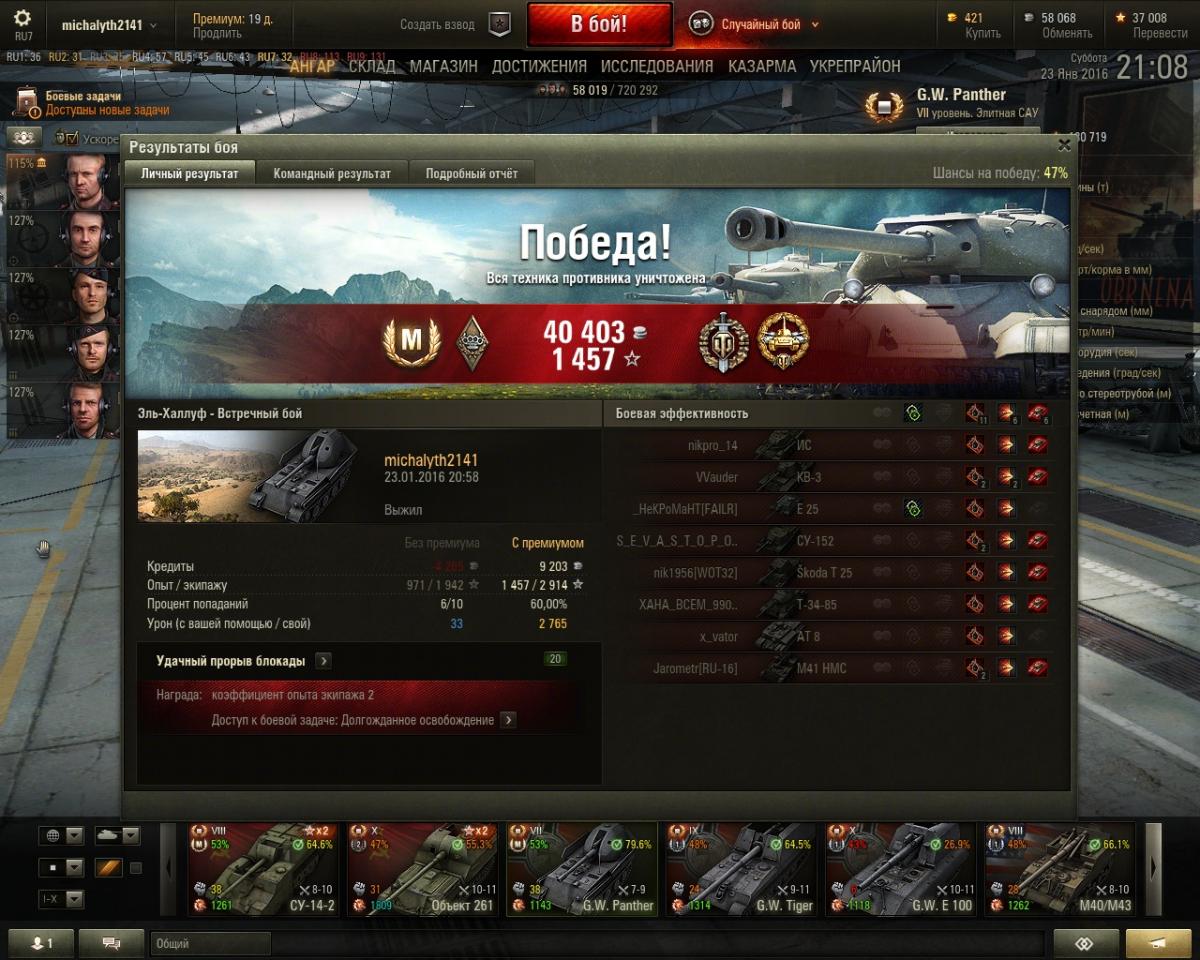
Task: Open the Случайный бой battle mode dropdown
Action: pyautogui.click(x=755, y=24)
